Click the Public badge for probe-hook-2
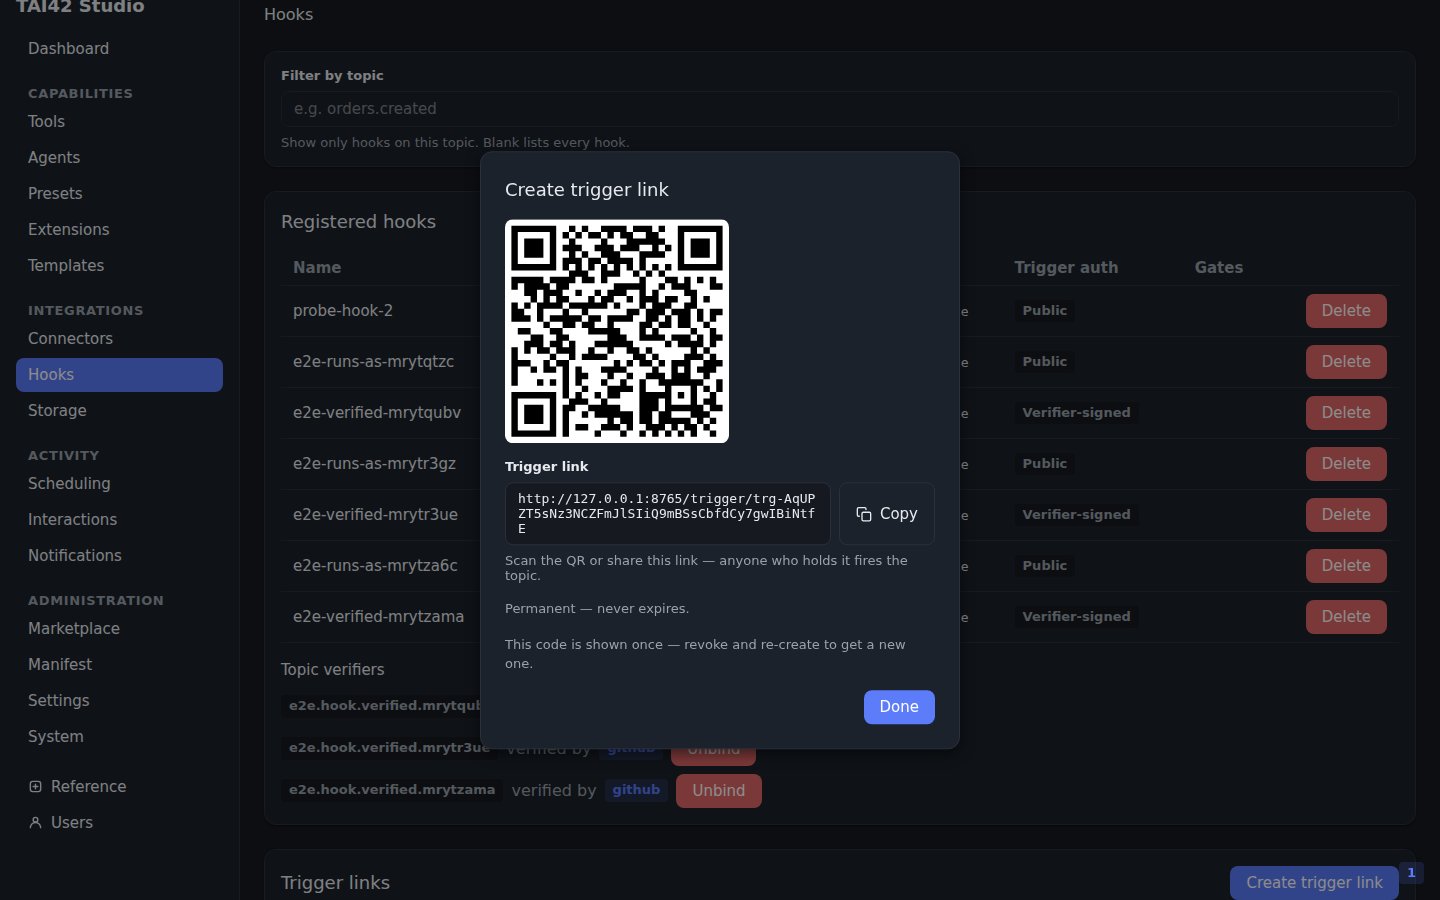This screenshot has height=900, width=1440. pos(1045,311)
